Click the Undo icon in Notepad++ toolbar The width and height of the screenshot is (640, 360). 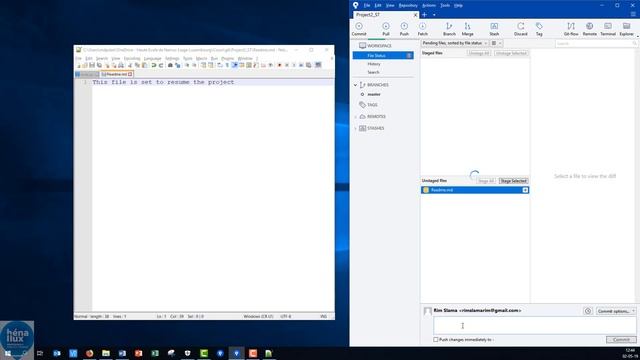(x=154, y=65)
